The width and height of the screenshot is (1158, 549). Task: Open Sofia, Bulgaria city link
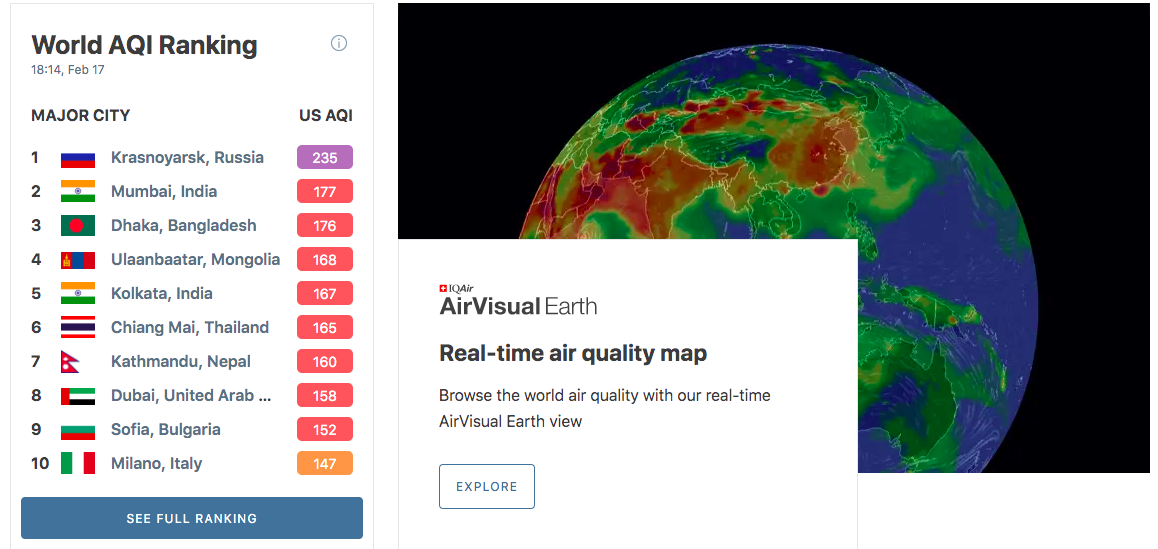pos(165,429)
